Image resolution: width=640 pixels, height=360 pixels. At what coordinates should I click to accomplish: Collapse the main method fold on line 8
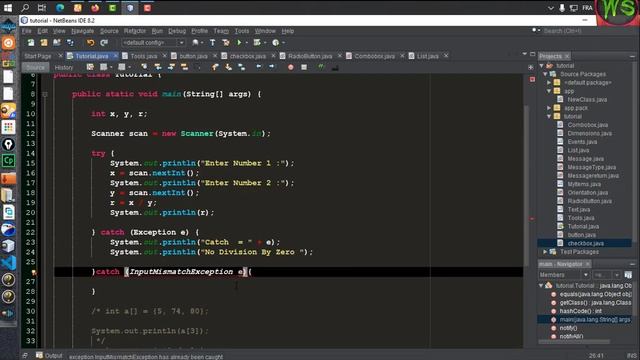[45, 94]
